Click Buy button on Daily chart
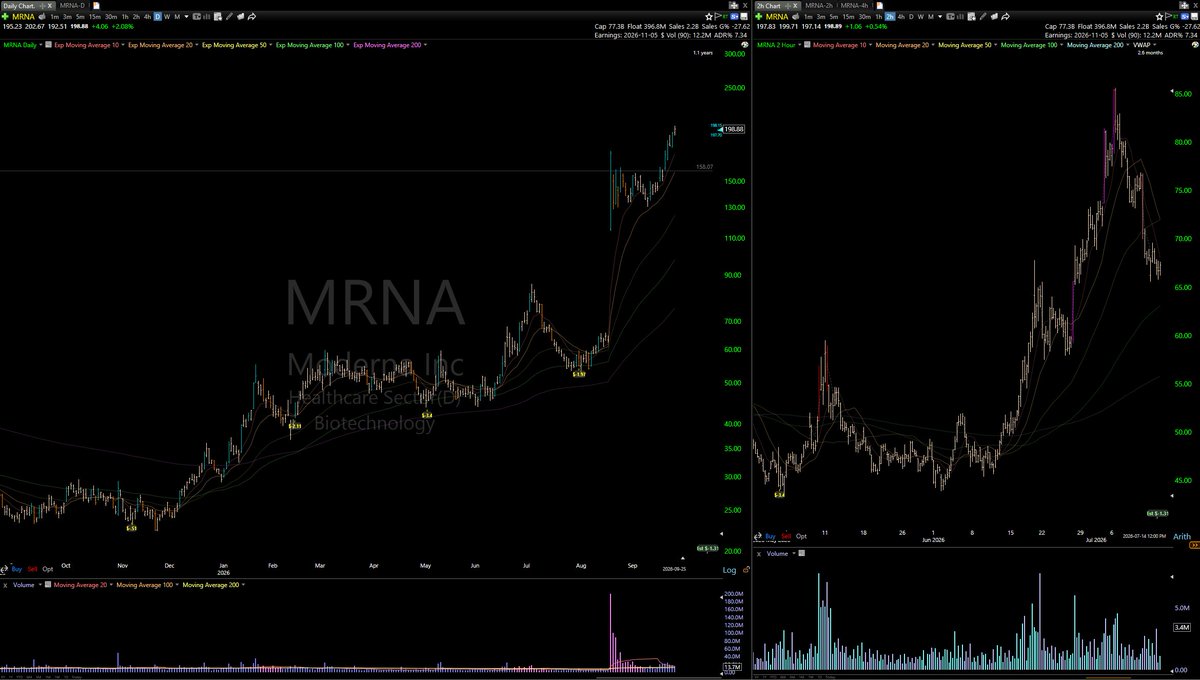1200x680 pixels. 17,569
